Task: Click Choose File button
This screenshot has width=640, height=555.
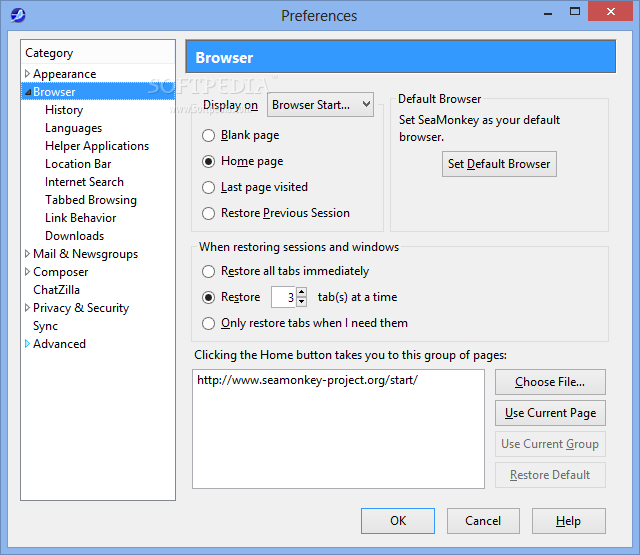Action: point(550,382)
